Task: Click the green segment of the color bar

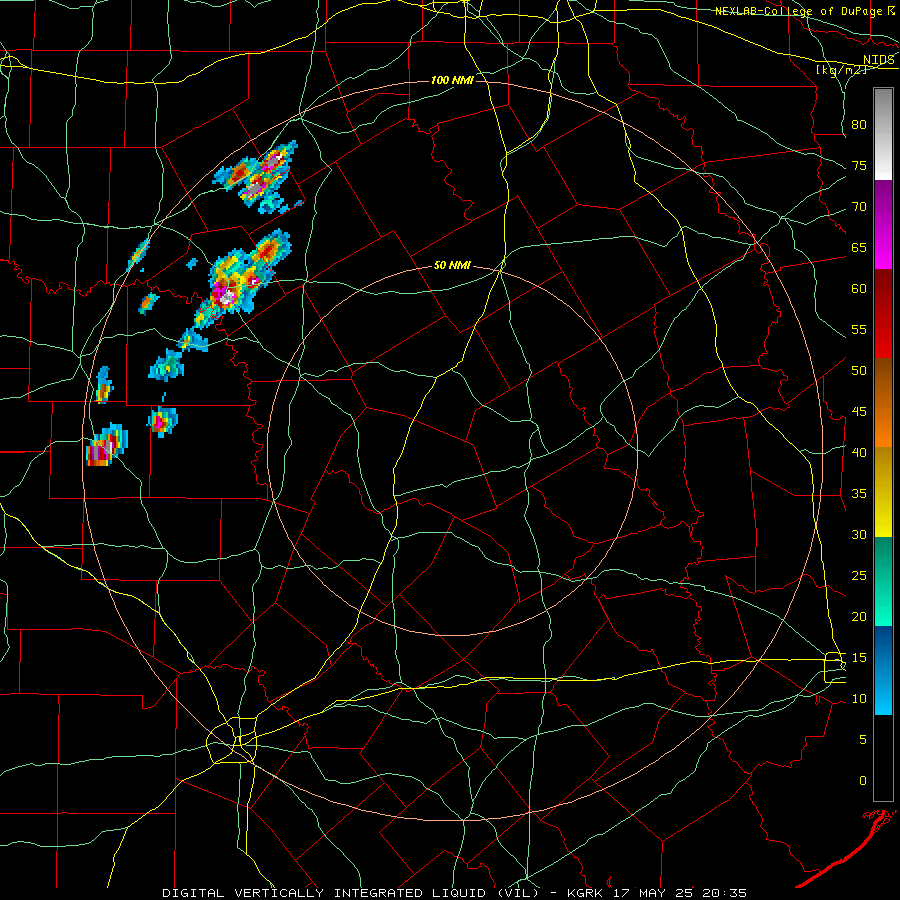Action: tap(883, 581)
